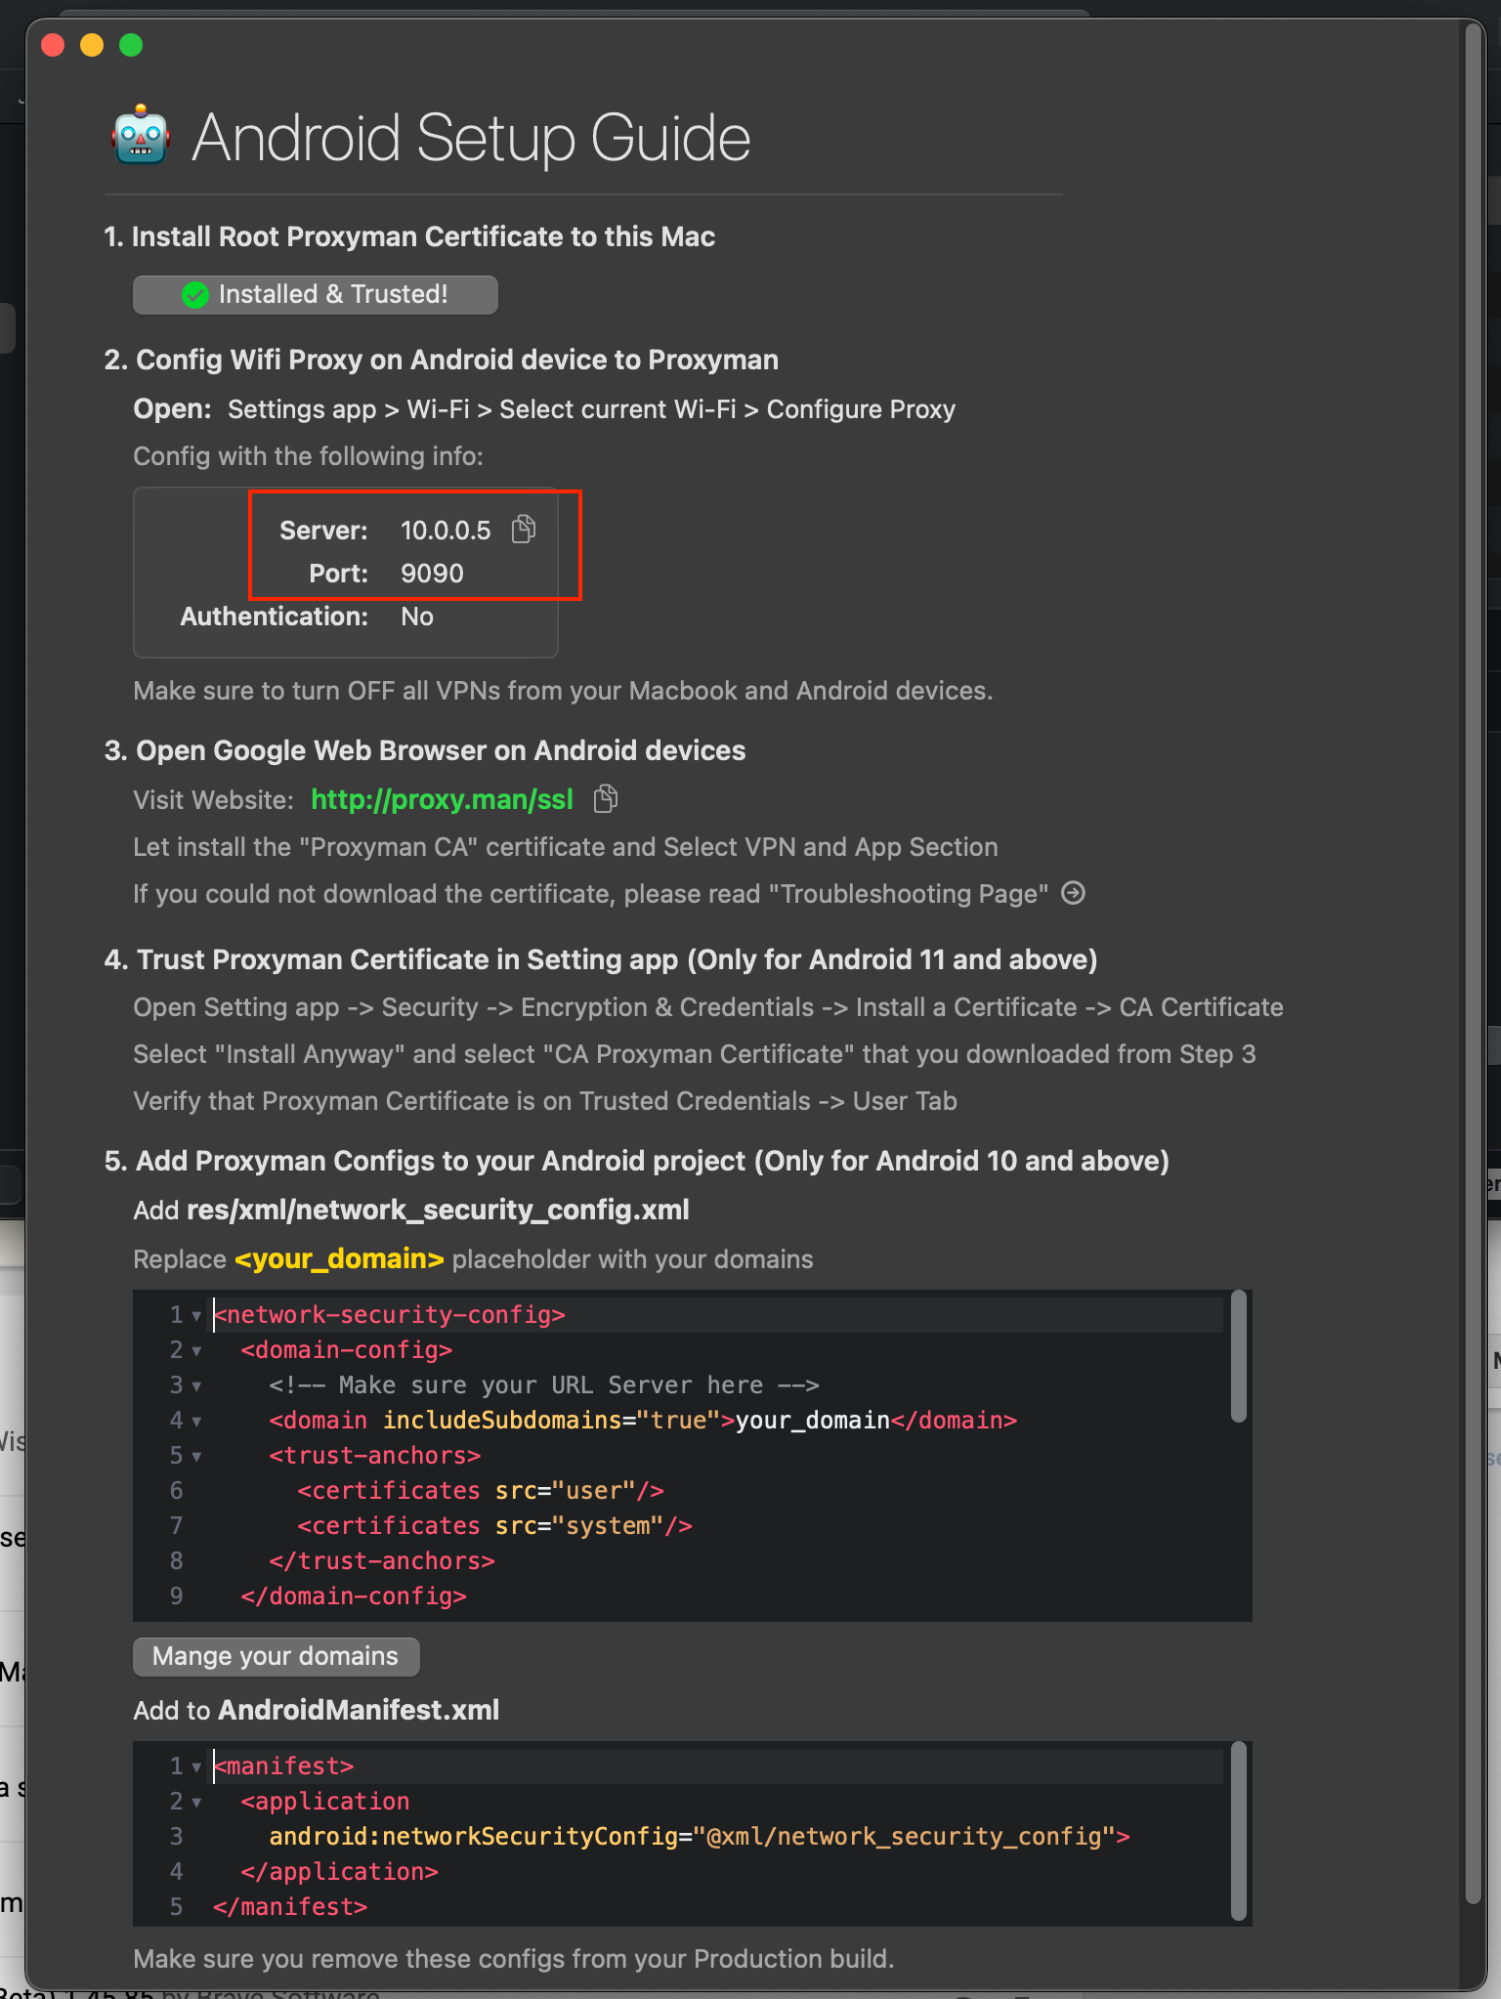Click inside certificates src="system" code line

coord(495,1526)
